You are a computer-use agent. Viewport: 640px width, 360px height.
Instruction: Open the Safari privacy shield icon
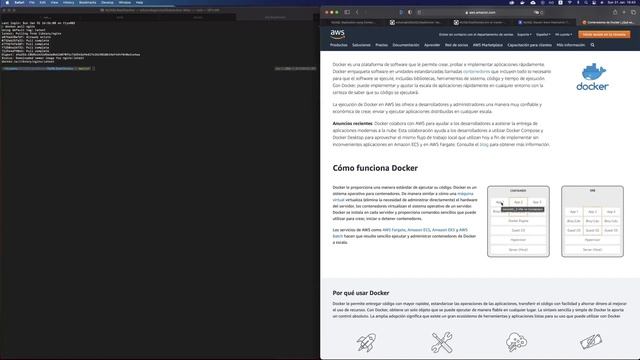tap(410, 12)
